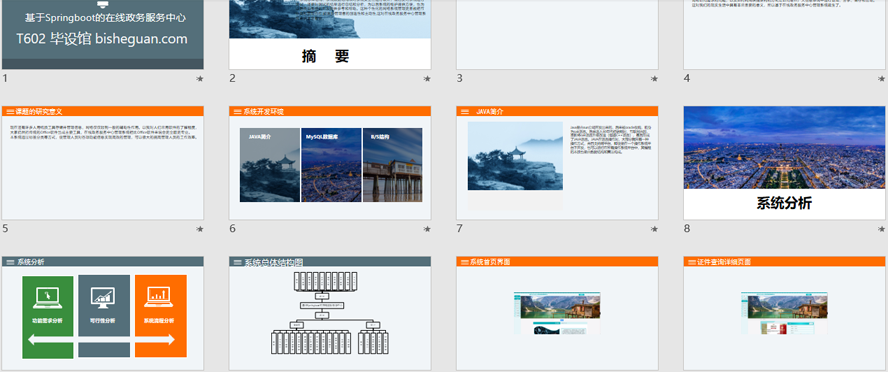Click the transition star under slide 4
888x372 pixels.
tap(881, 79)
